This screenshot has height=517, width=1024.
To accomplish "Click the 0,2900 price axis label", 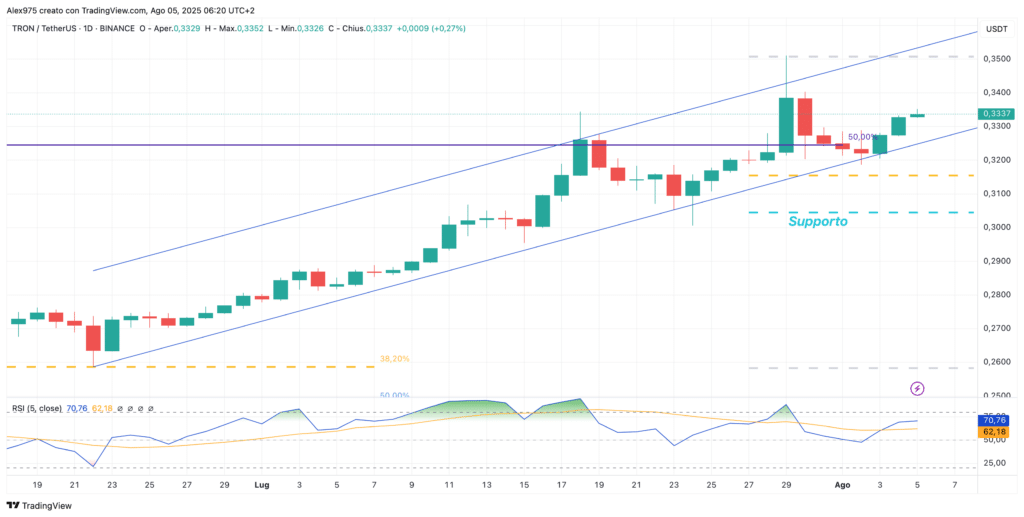I will click(999, 261).
